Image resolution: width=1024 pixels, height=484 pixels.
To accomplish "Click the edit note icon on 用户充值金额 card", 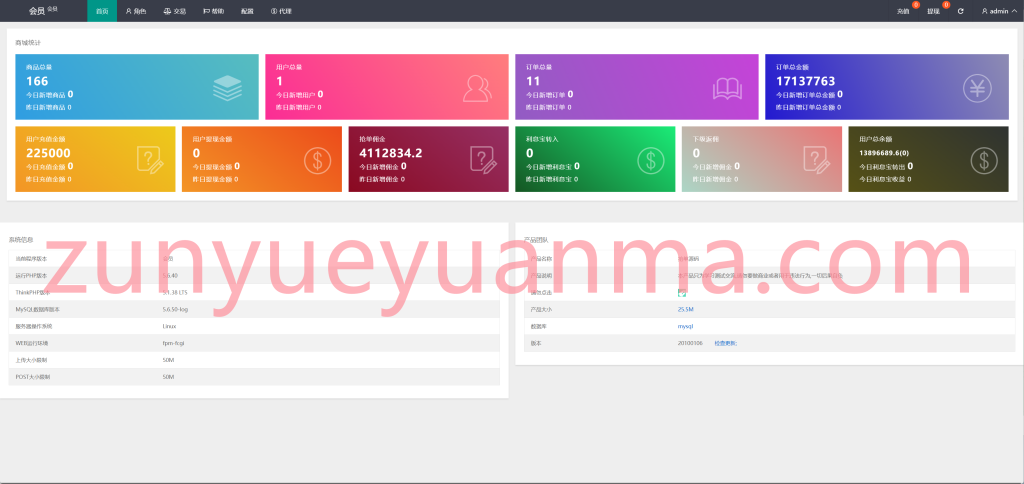I will (x=150, y=160).
